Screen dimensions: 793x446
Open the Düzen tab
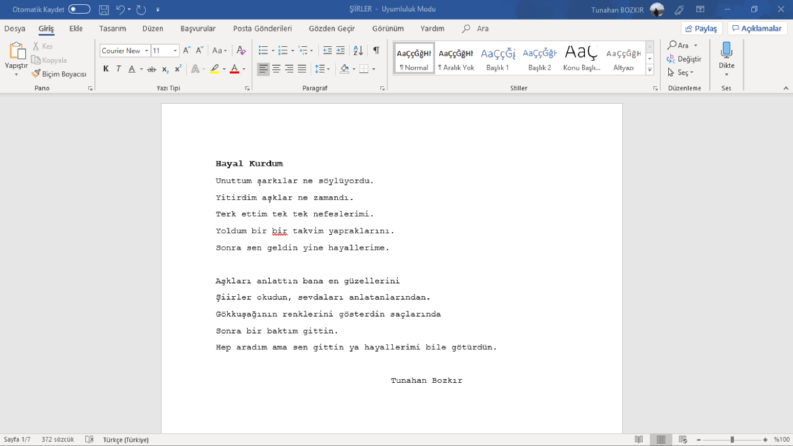pos(152,28)
